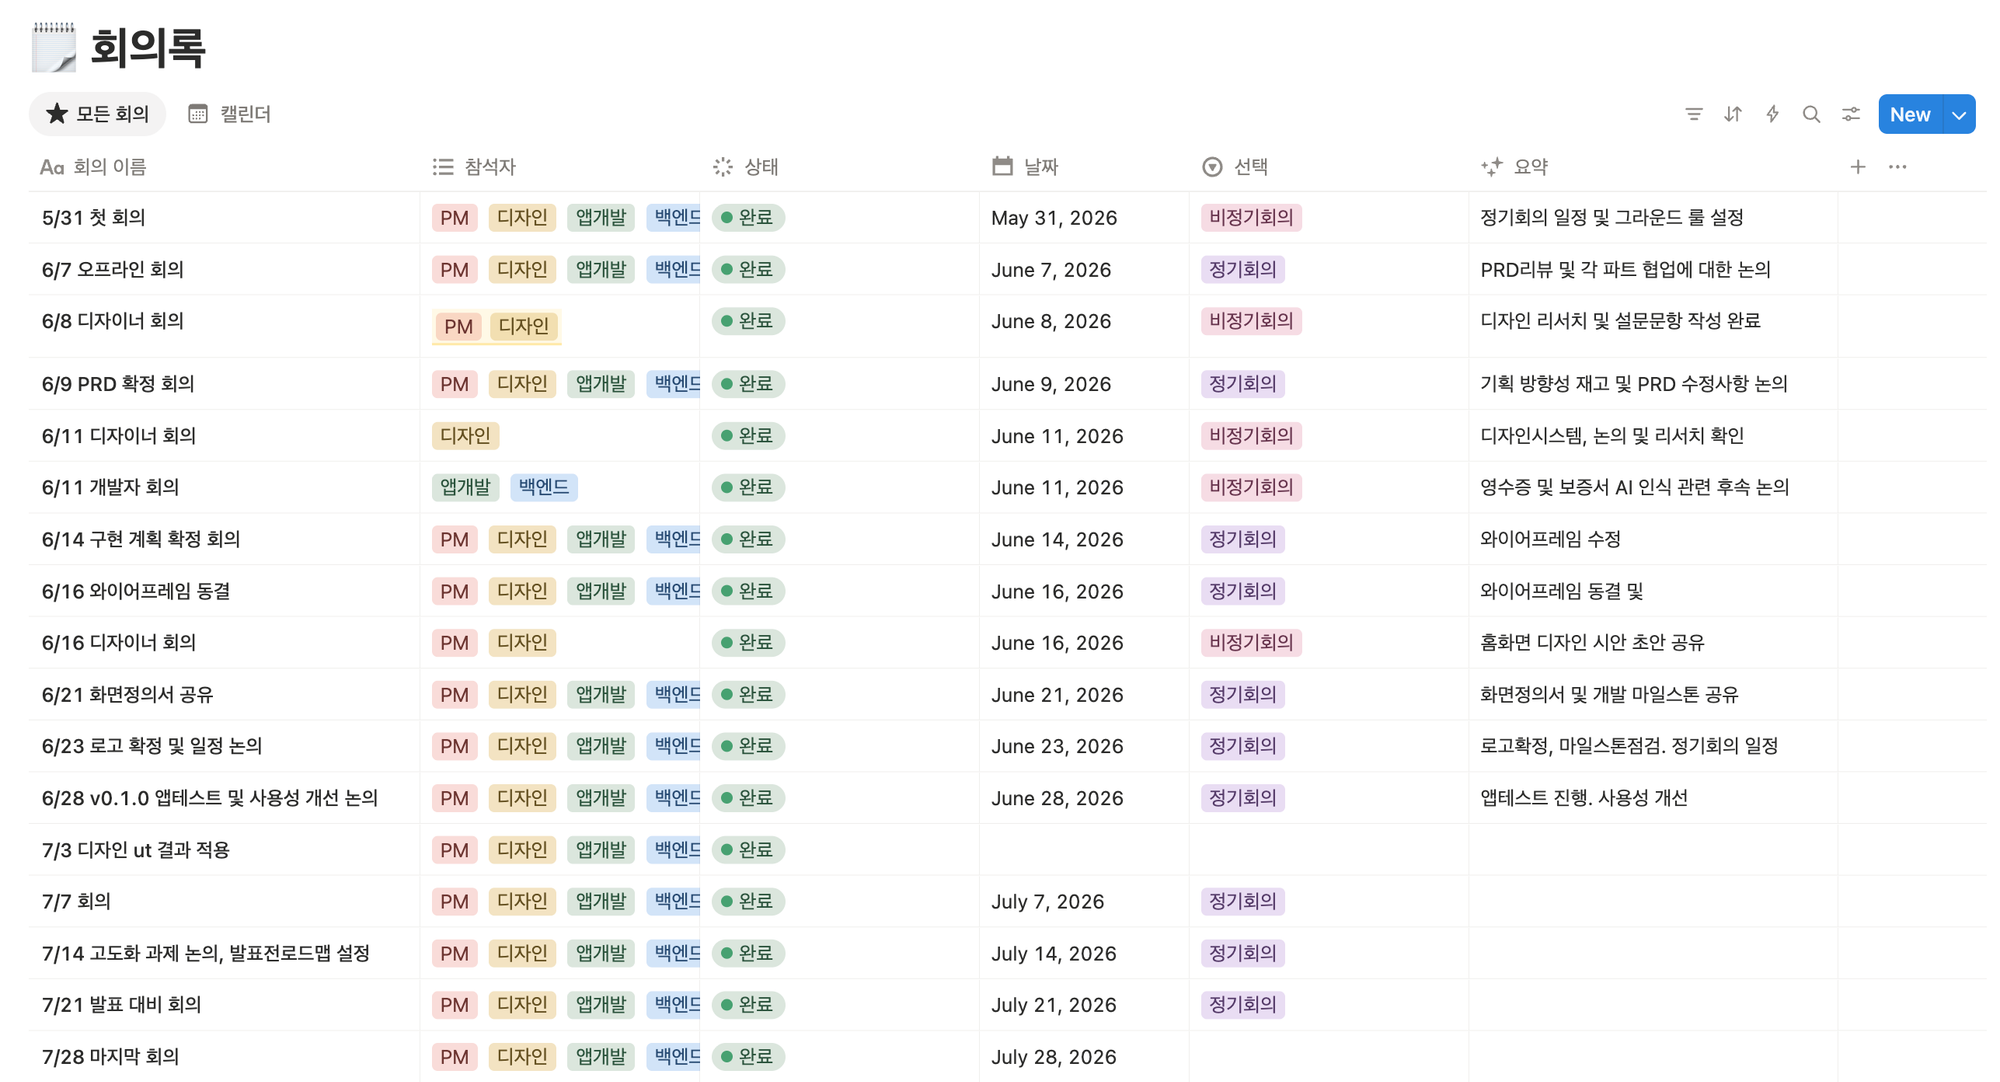Click the date June 23, 2026

click(x=1057, y=746)
